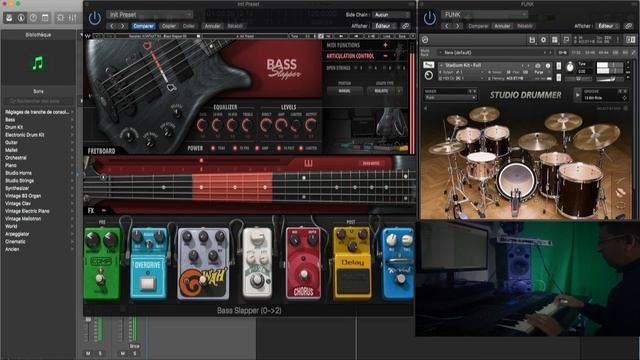
Task: Click Comparer button in Bass Slapper
Action: [x=143, y=26]
